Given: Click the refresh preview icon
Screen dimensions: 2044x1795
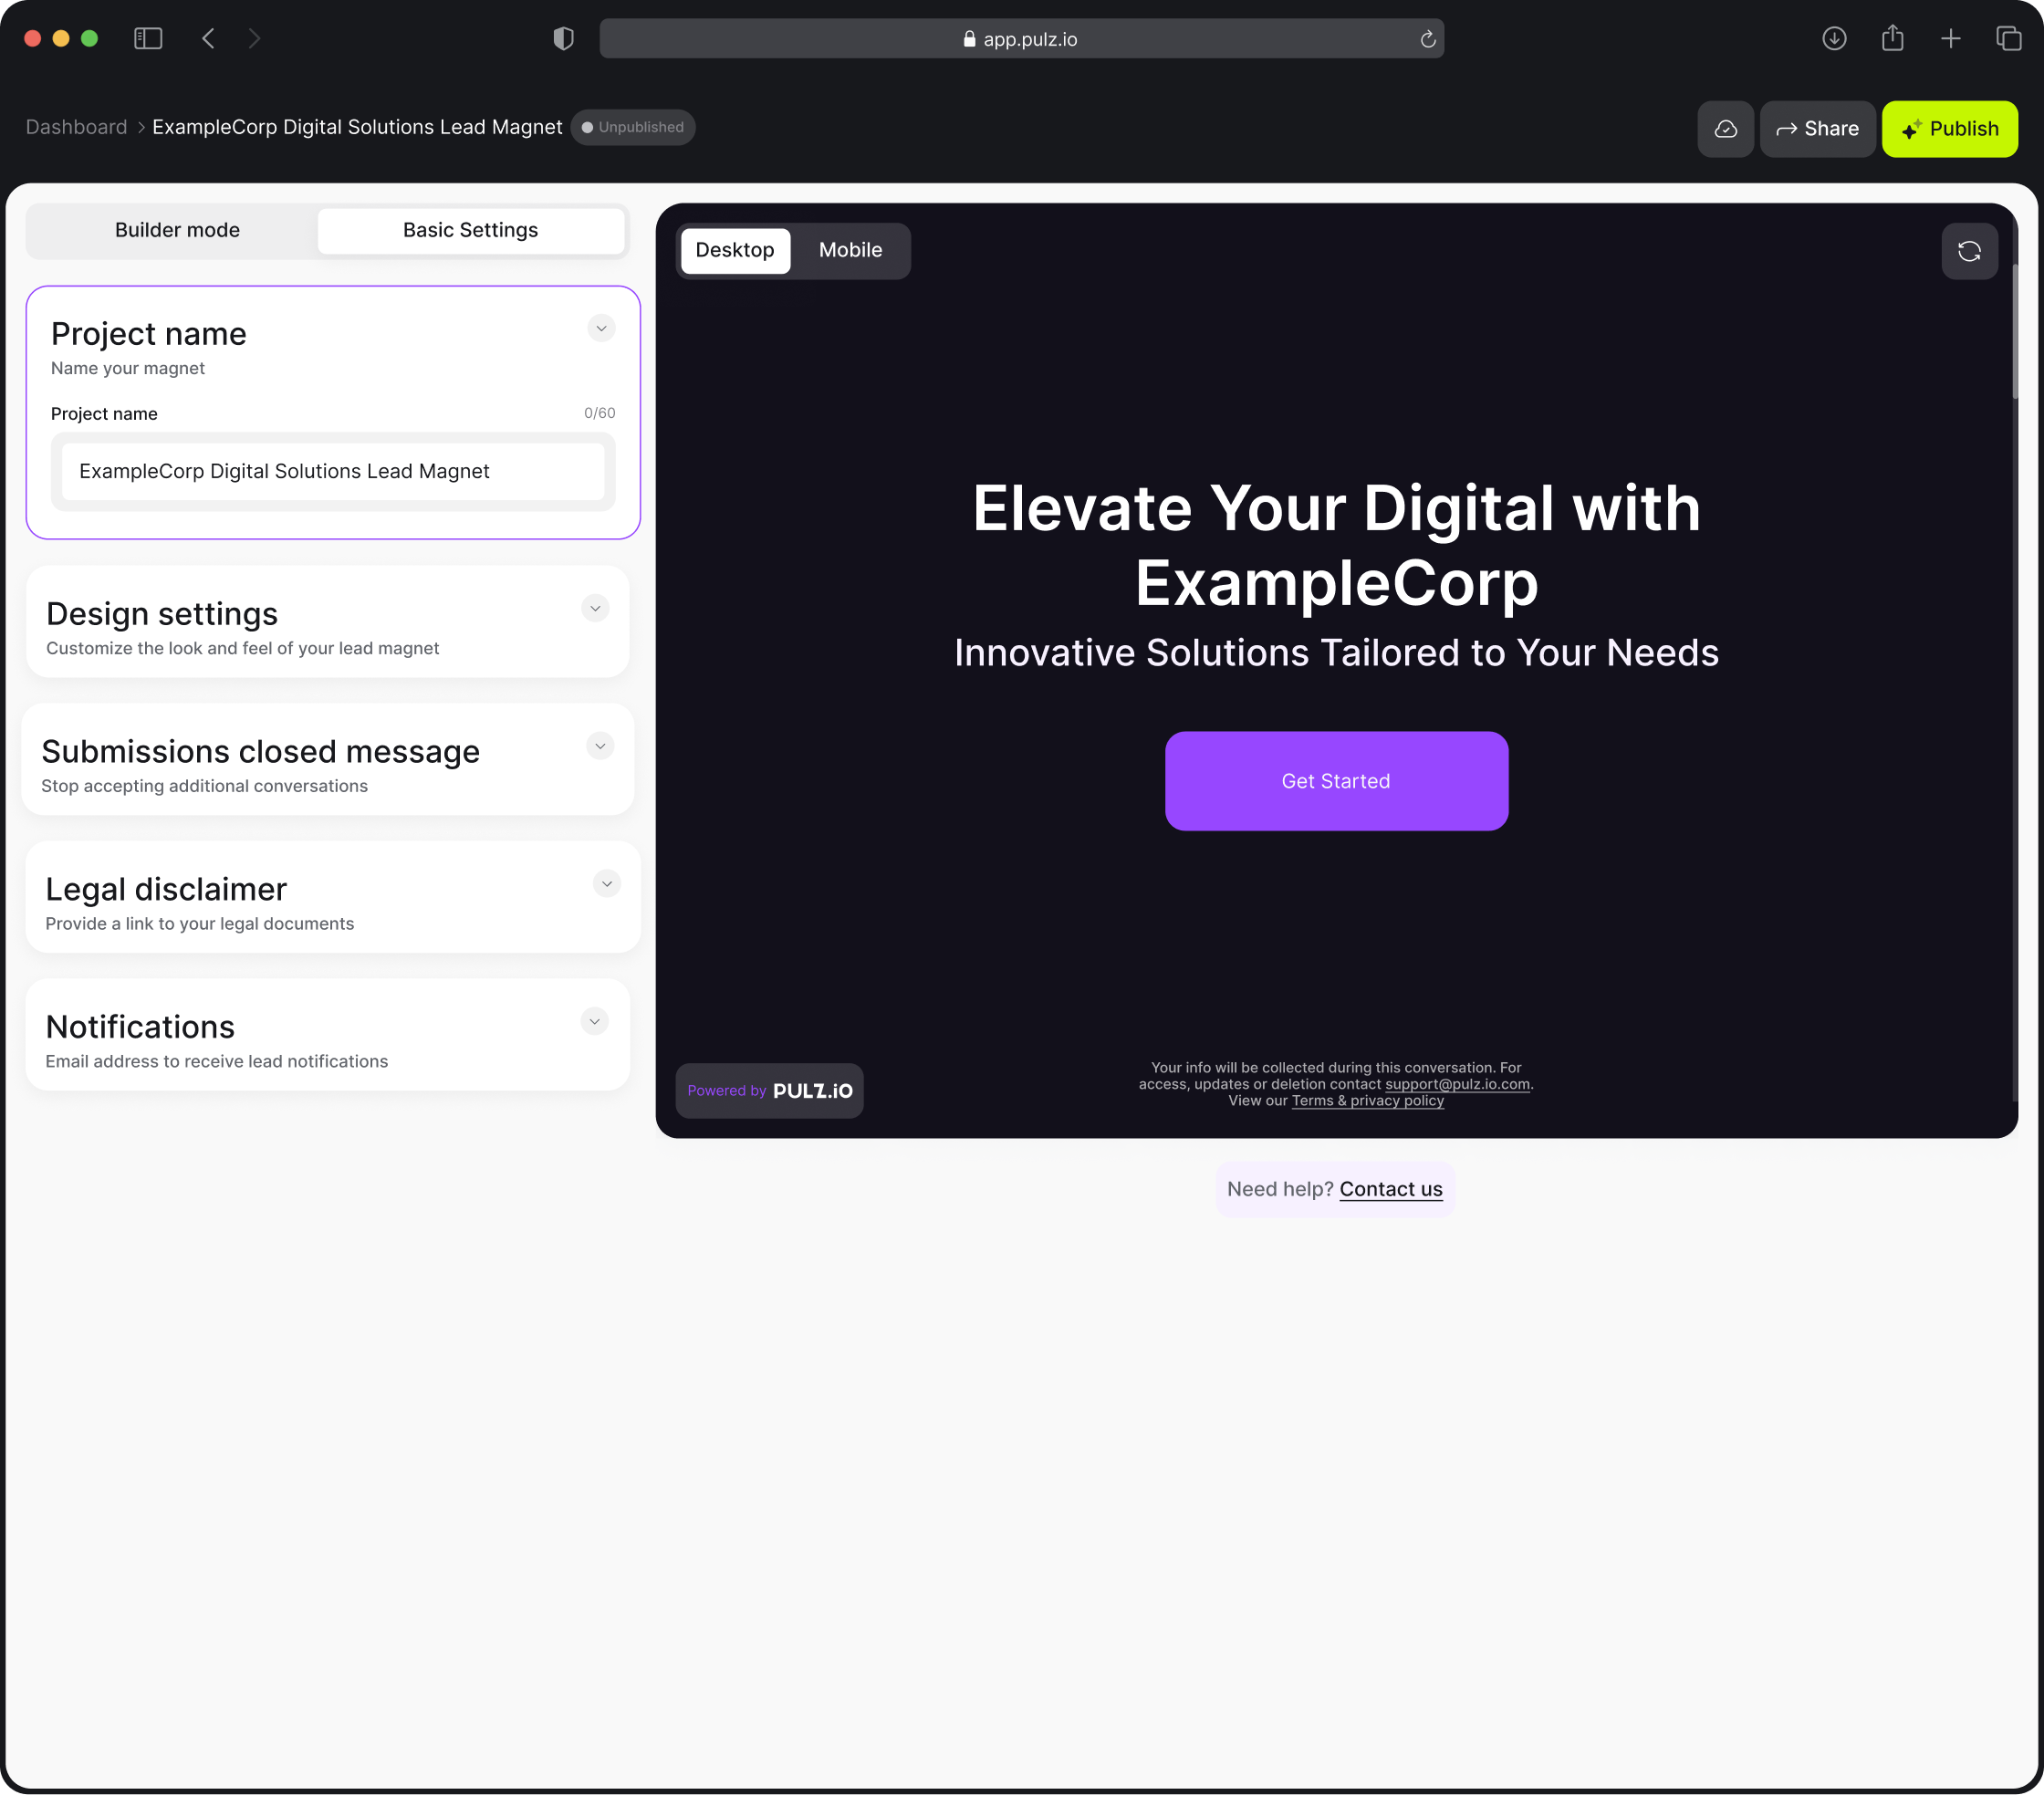Looking at the screenshot, I should tap(1969, 250).
